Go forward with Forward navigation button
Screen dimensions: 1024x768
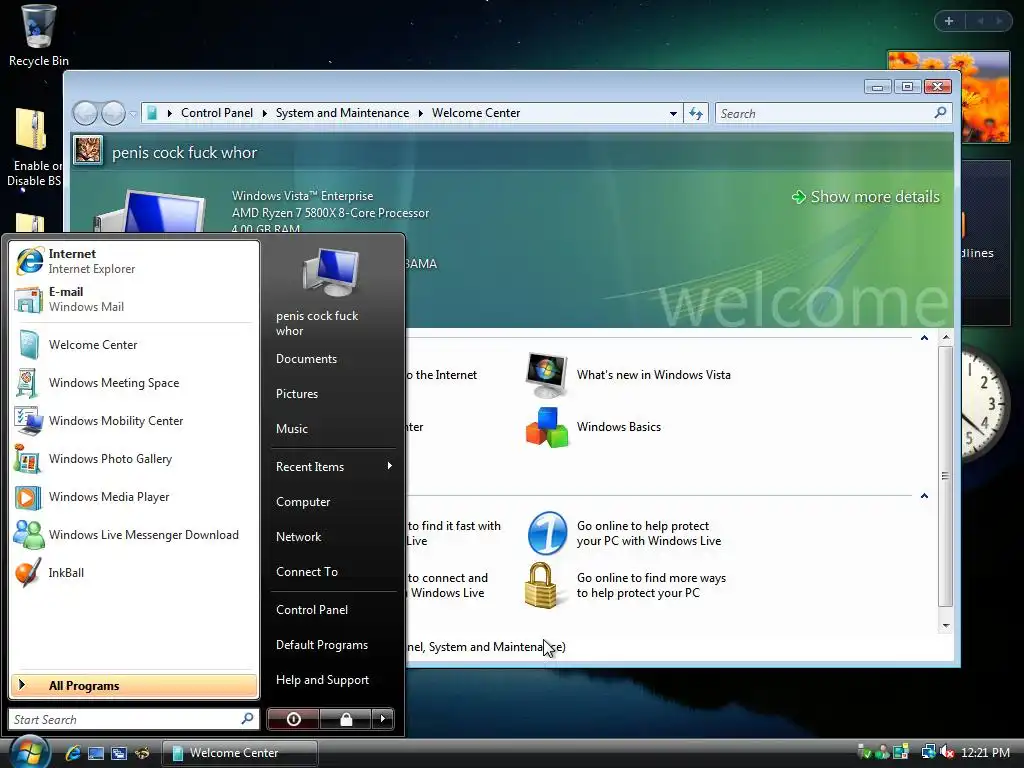pos(113,114)
